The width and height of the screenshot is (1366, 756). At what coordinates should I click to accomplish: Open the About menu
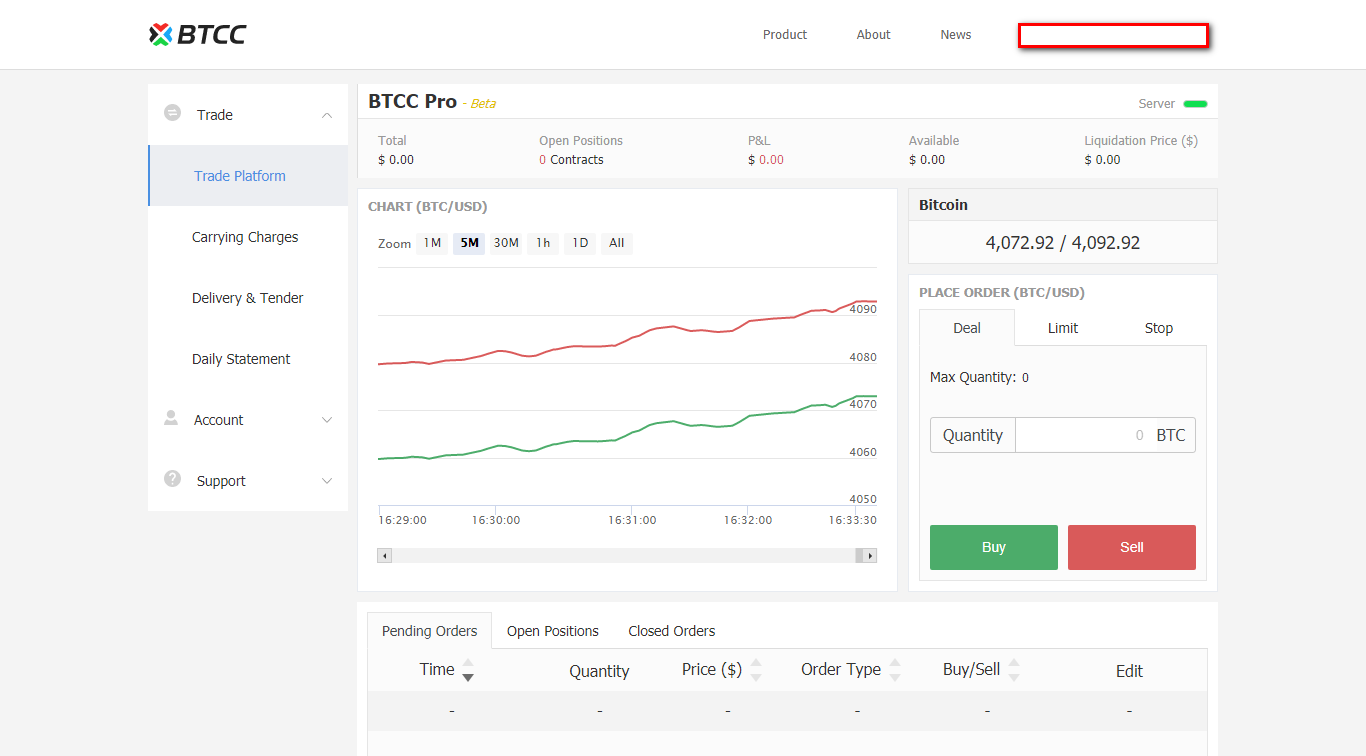coord(873,35)
